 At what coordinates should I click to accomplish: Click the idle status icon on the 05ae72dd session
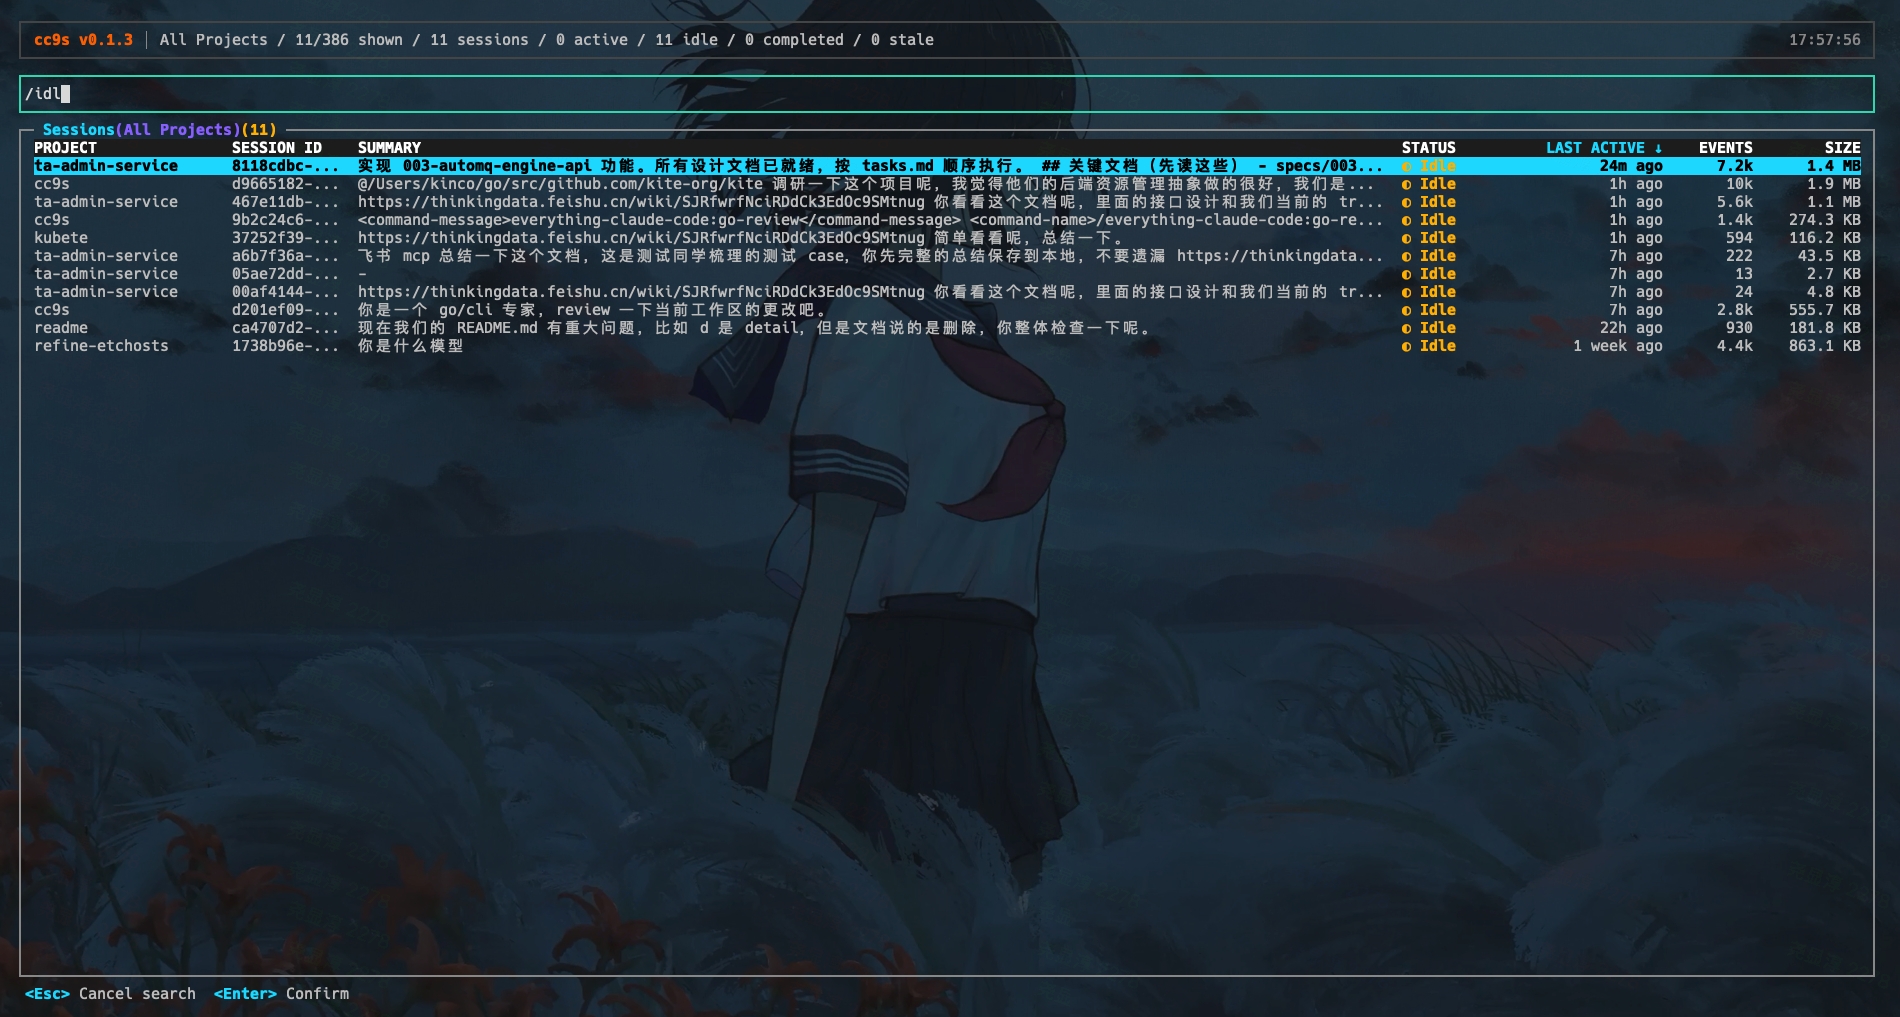click(x=1410, y=273)
